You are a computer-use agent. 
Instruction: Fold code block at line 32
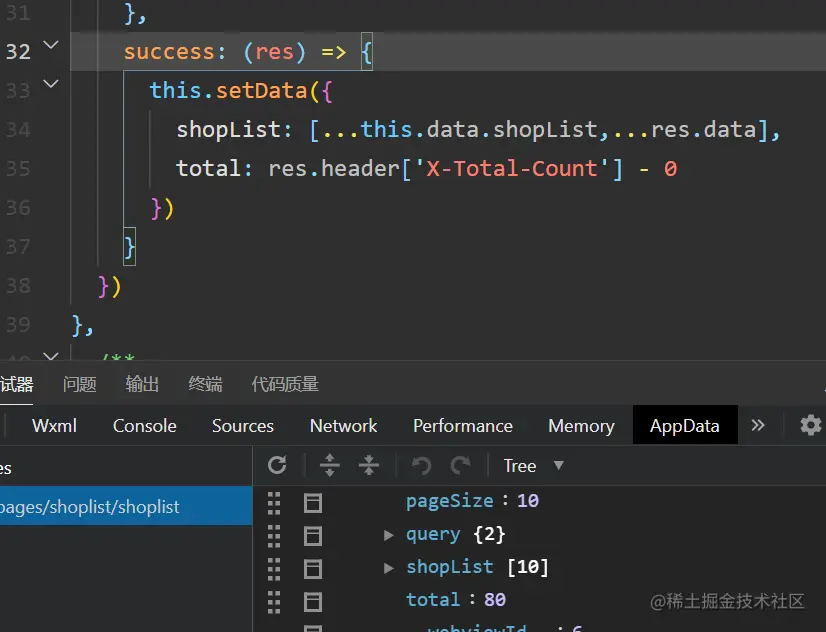point(51,45)
